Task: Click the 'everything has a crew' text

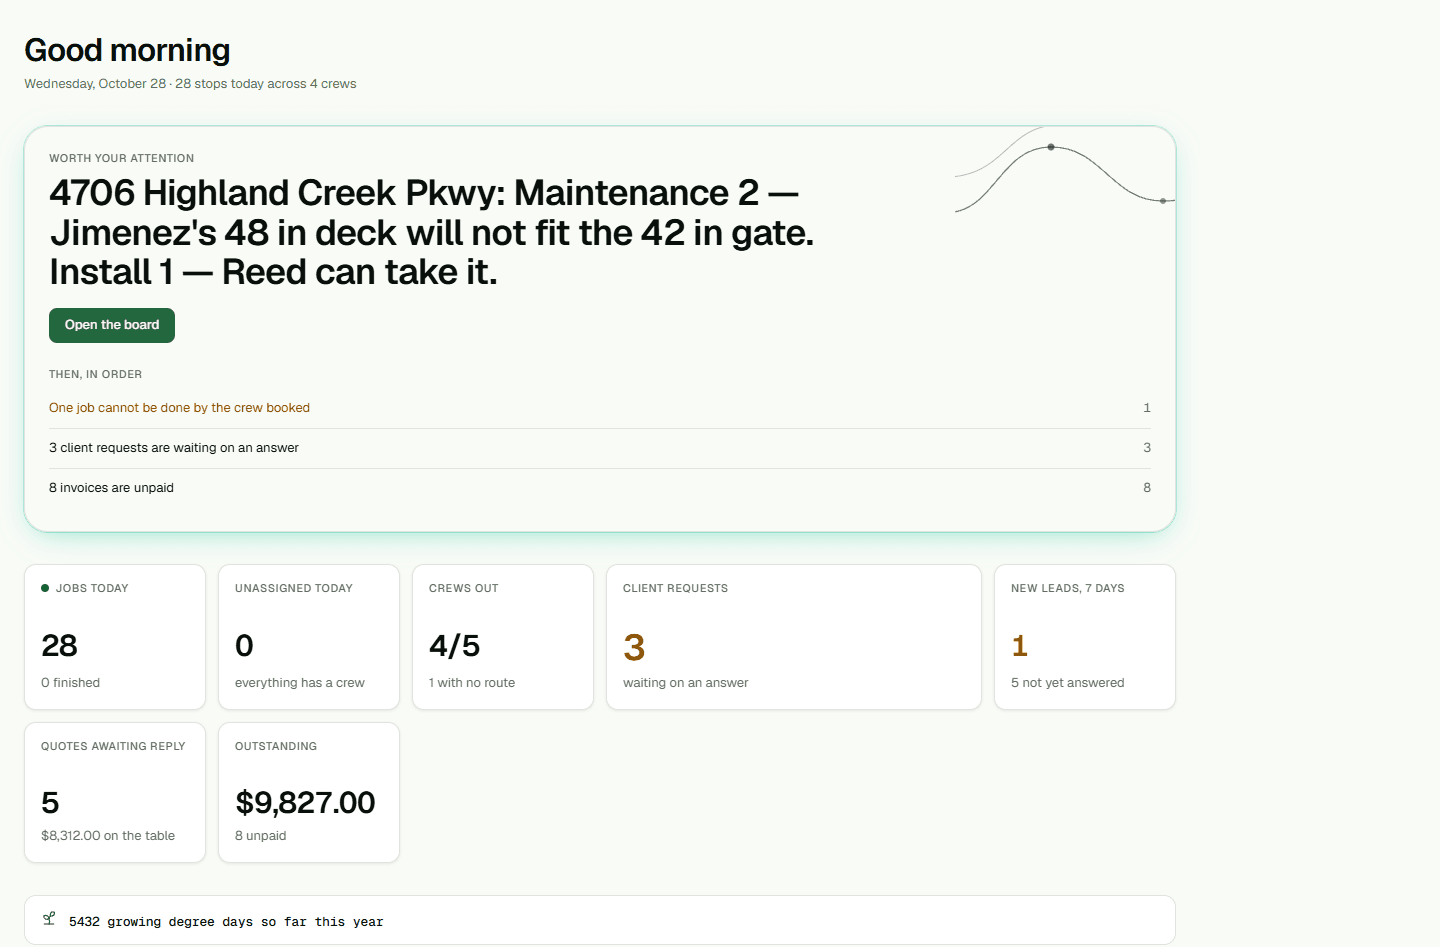Action: coord(300,683)
